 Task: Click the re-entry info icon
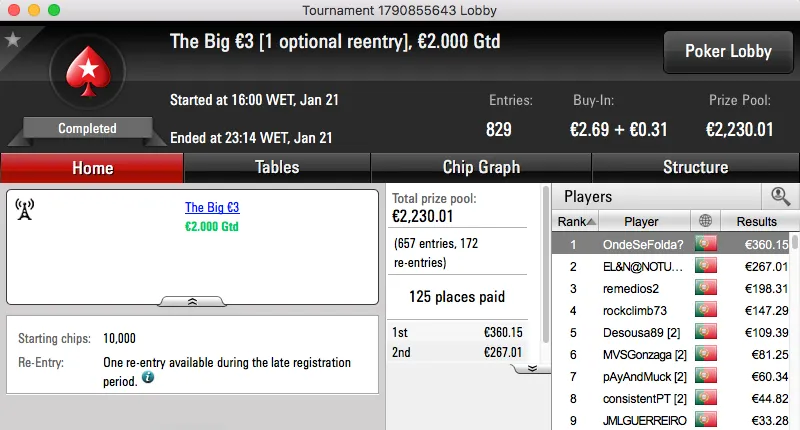coord(148,377)
